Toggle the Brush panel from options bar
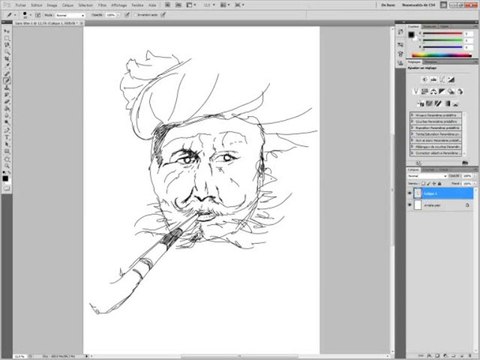 tap(38, 15)
